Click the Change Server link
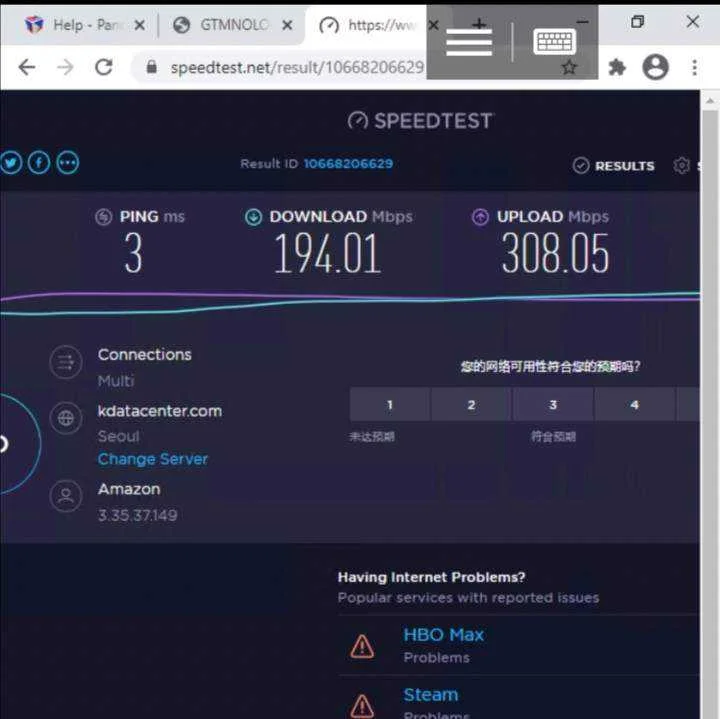The image size is (720, 719). coord(152,459)
